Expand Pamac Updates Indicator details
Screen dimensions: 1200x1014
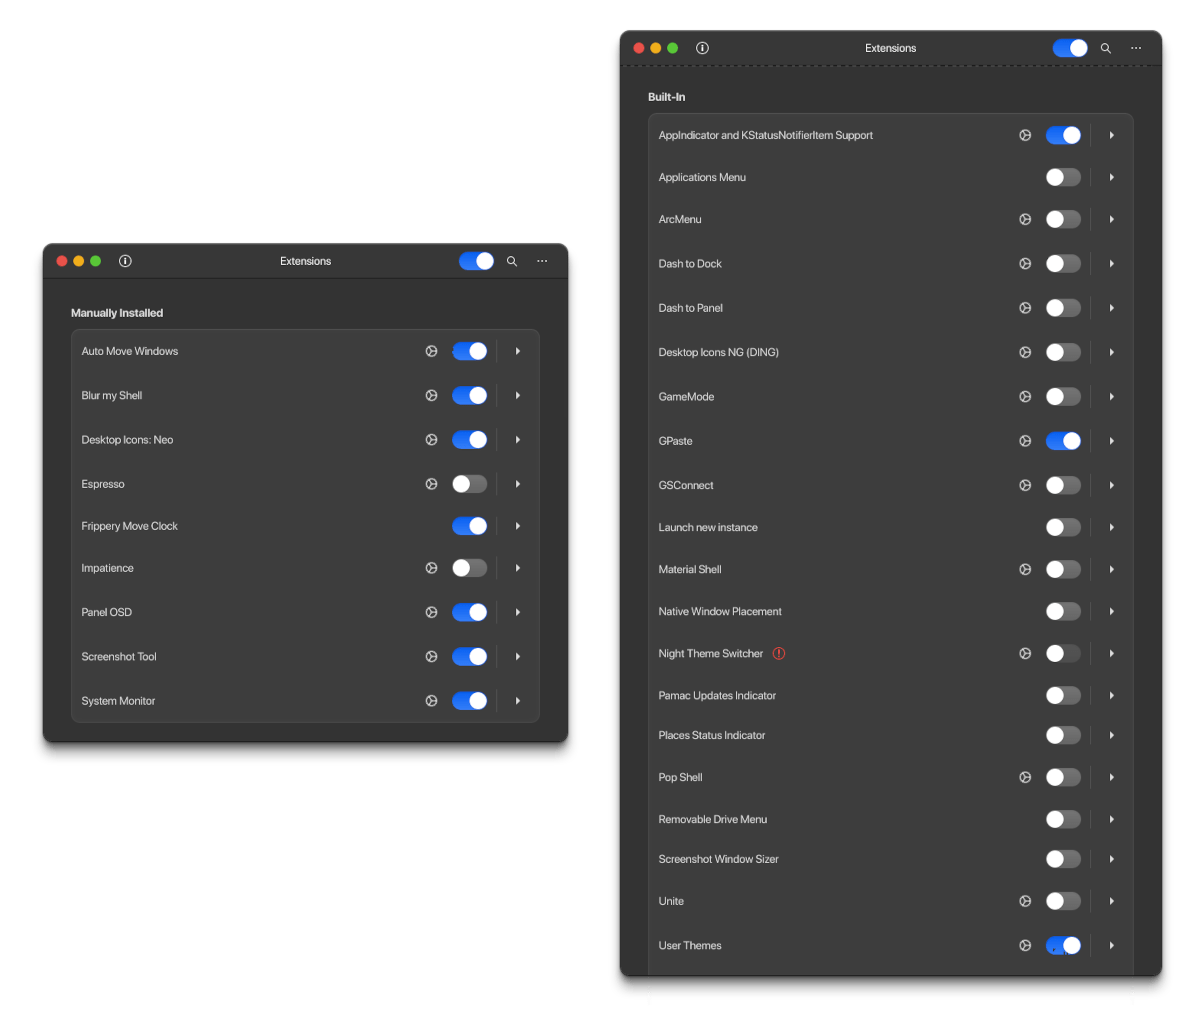click(1112, 695)
